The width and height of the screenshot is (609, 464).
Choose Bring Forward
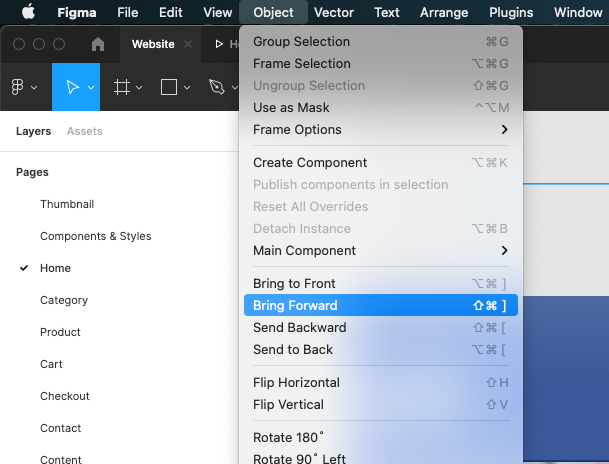pos(381,305)
